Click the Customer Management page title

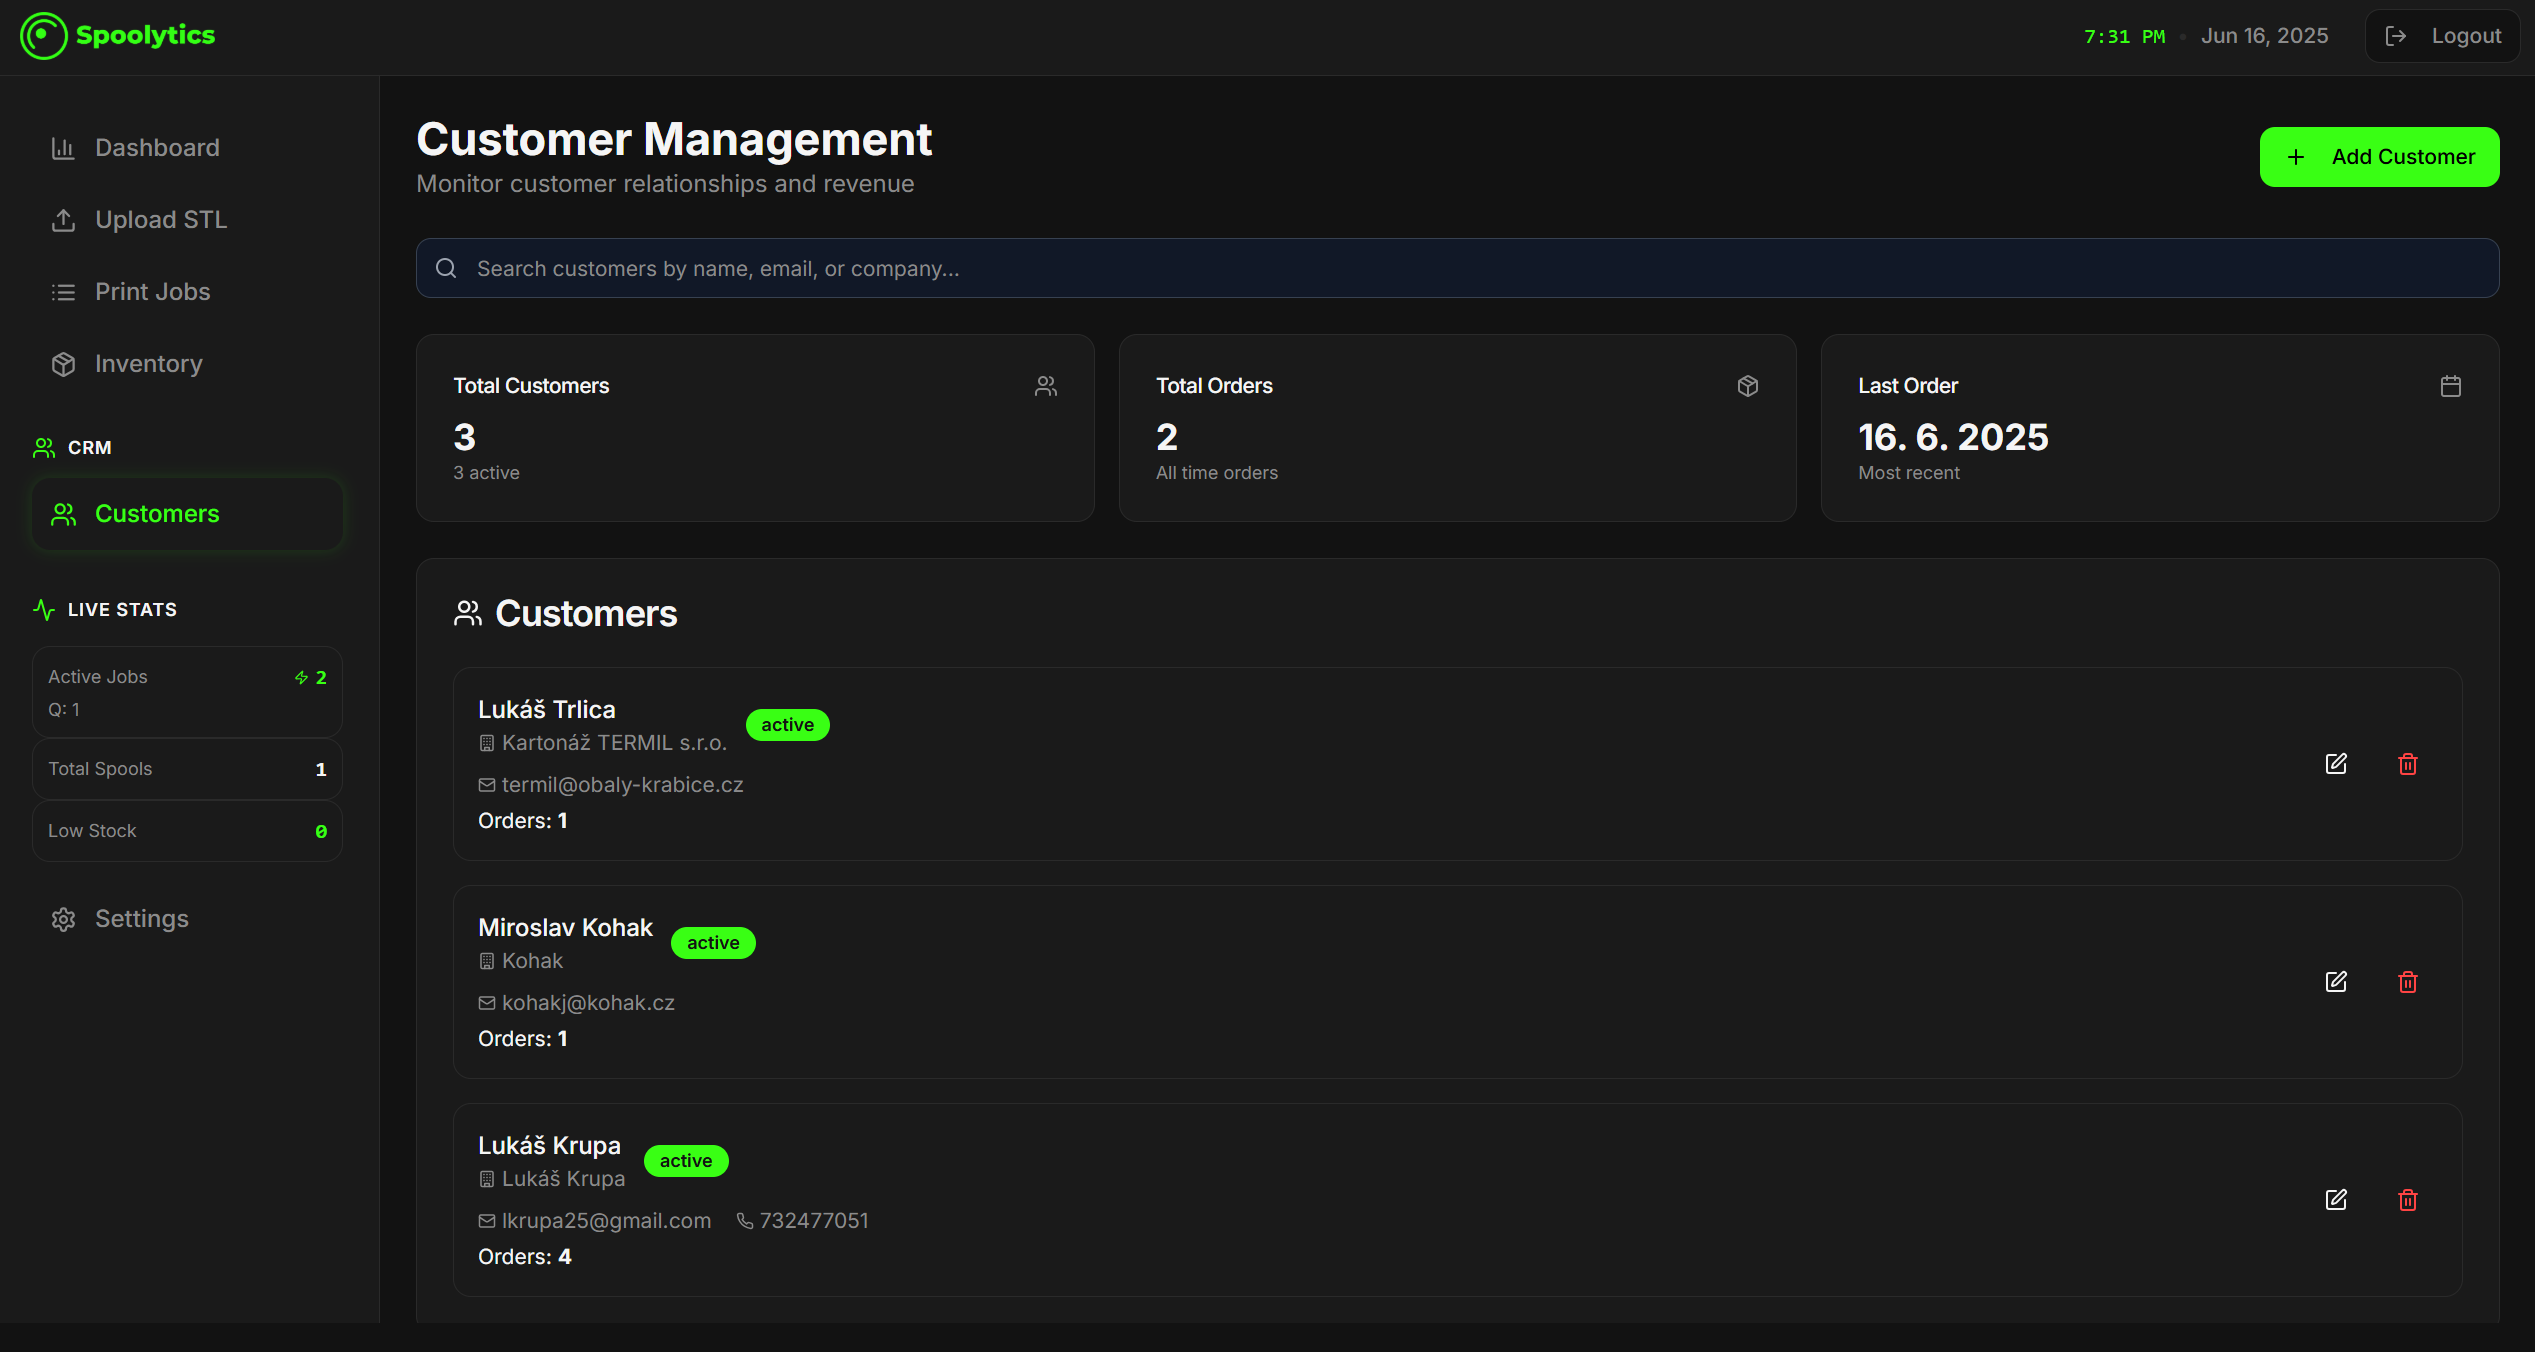(x=674, y=139)
